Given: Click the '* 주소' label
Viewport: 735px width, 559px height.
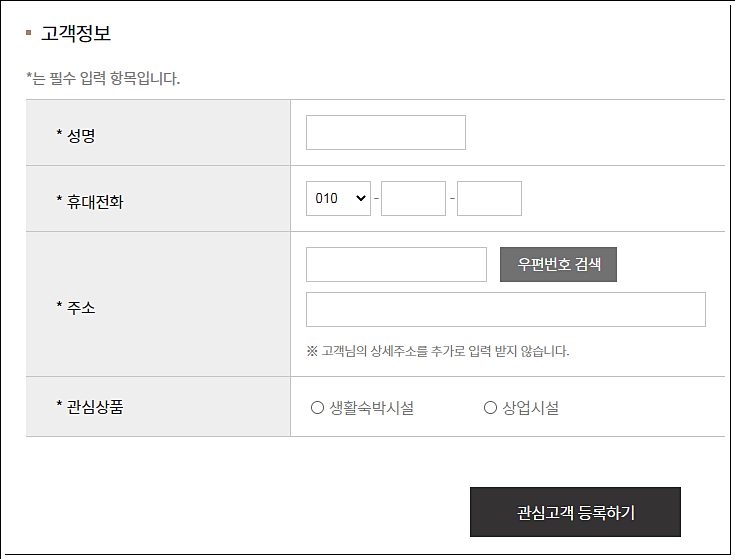Looking at the screenshot, I should [x=76, y=307].
